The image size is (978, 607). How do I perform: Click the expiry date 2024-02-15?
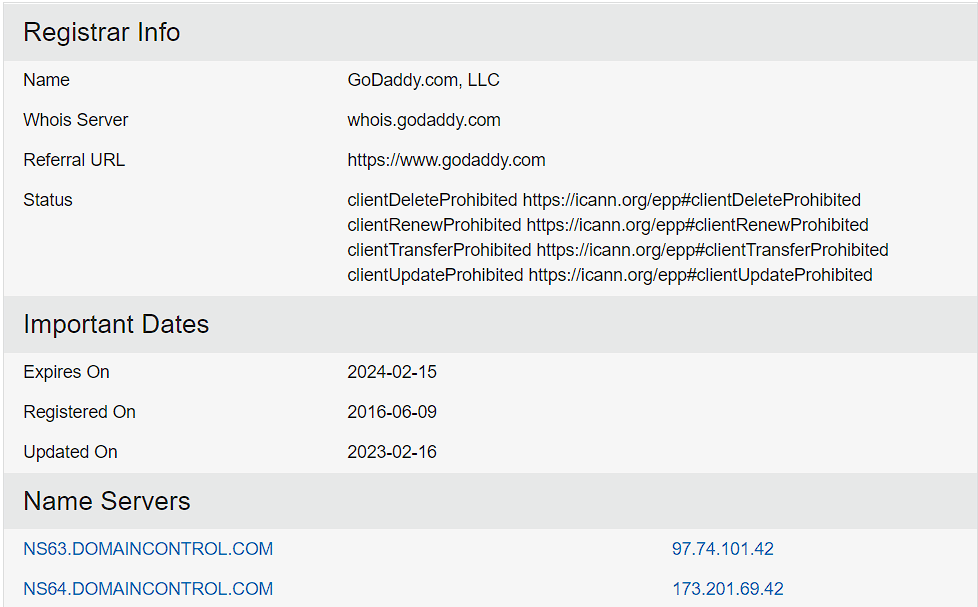click(x=392, y=372)
